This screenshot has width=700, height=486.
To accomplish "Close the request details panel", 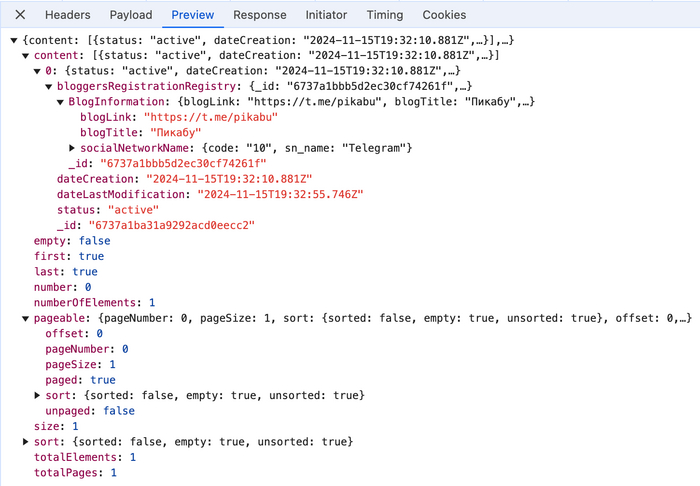I will click(x=21, y=15).
